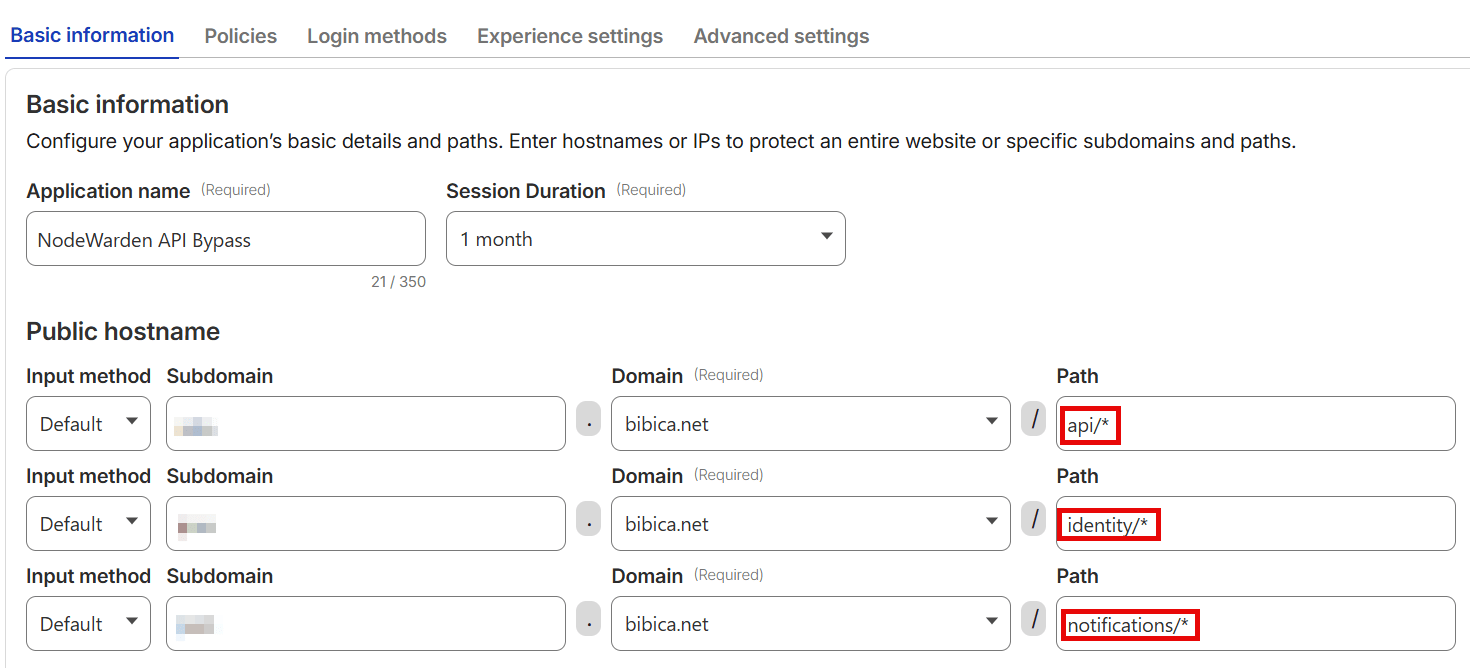Viewport: 1470px width, 668px height.
Task: Click the Application name text field
Action: [225, 239]
